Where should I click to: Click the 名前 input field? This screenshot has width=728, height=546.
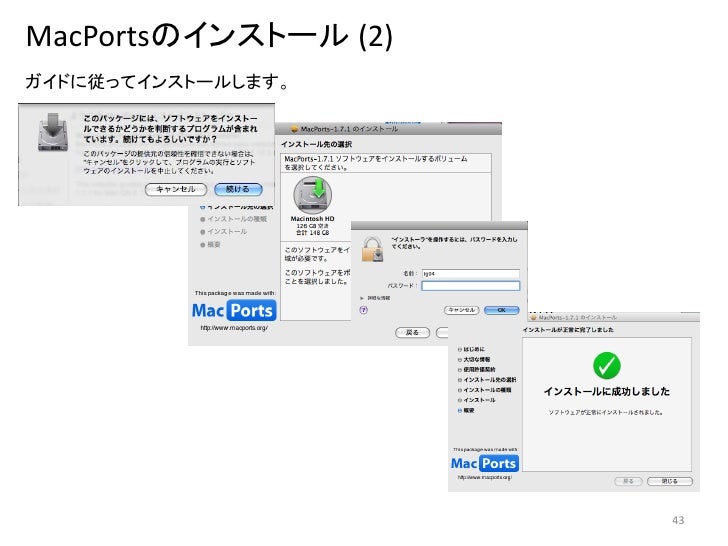(470, 273)
